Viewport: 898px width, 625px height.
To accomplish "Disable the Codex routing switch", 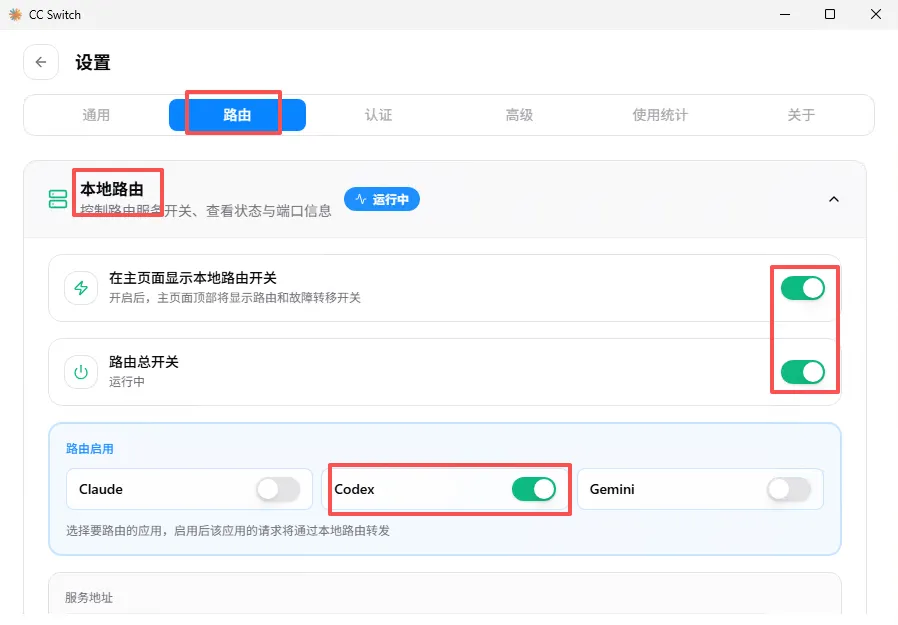I will (534, 489).
